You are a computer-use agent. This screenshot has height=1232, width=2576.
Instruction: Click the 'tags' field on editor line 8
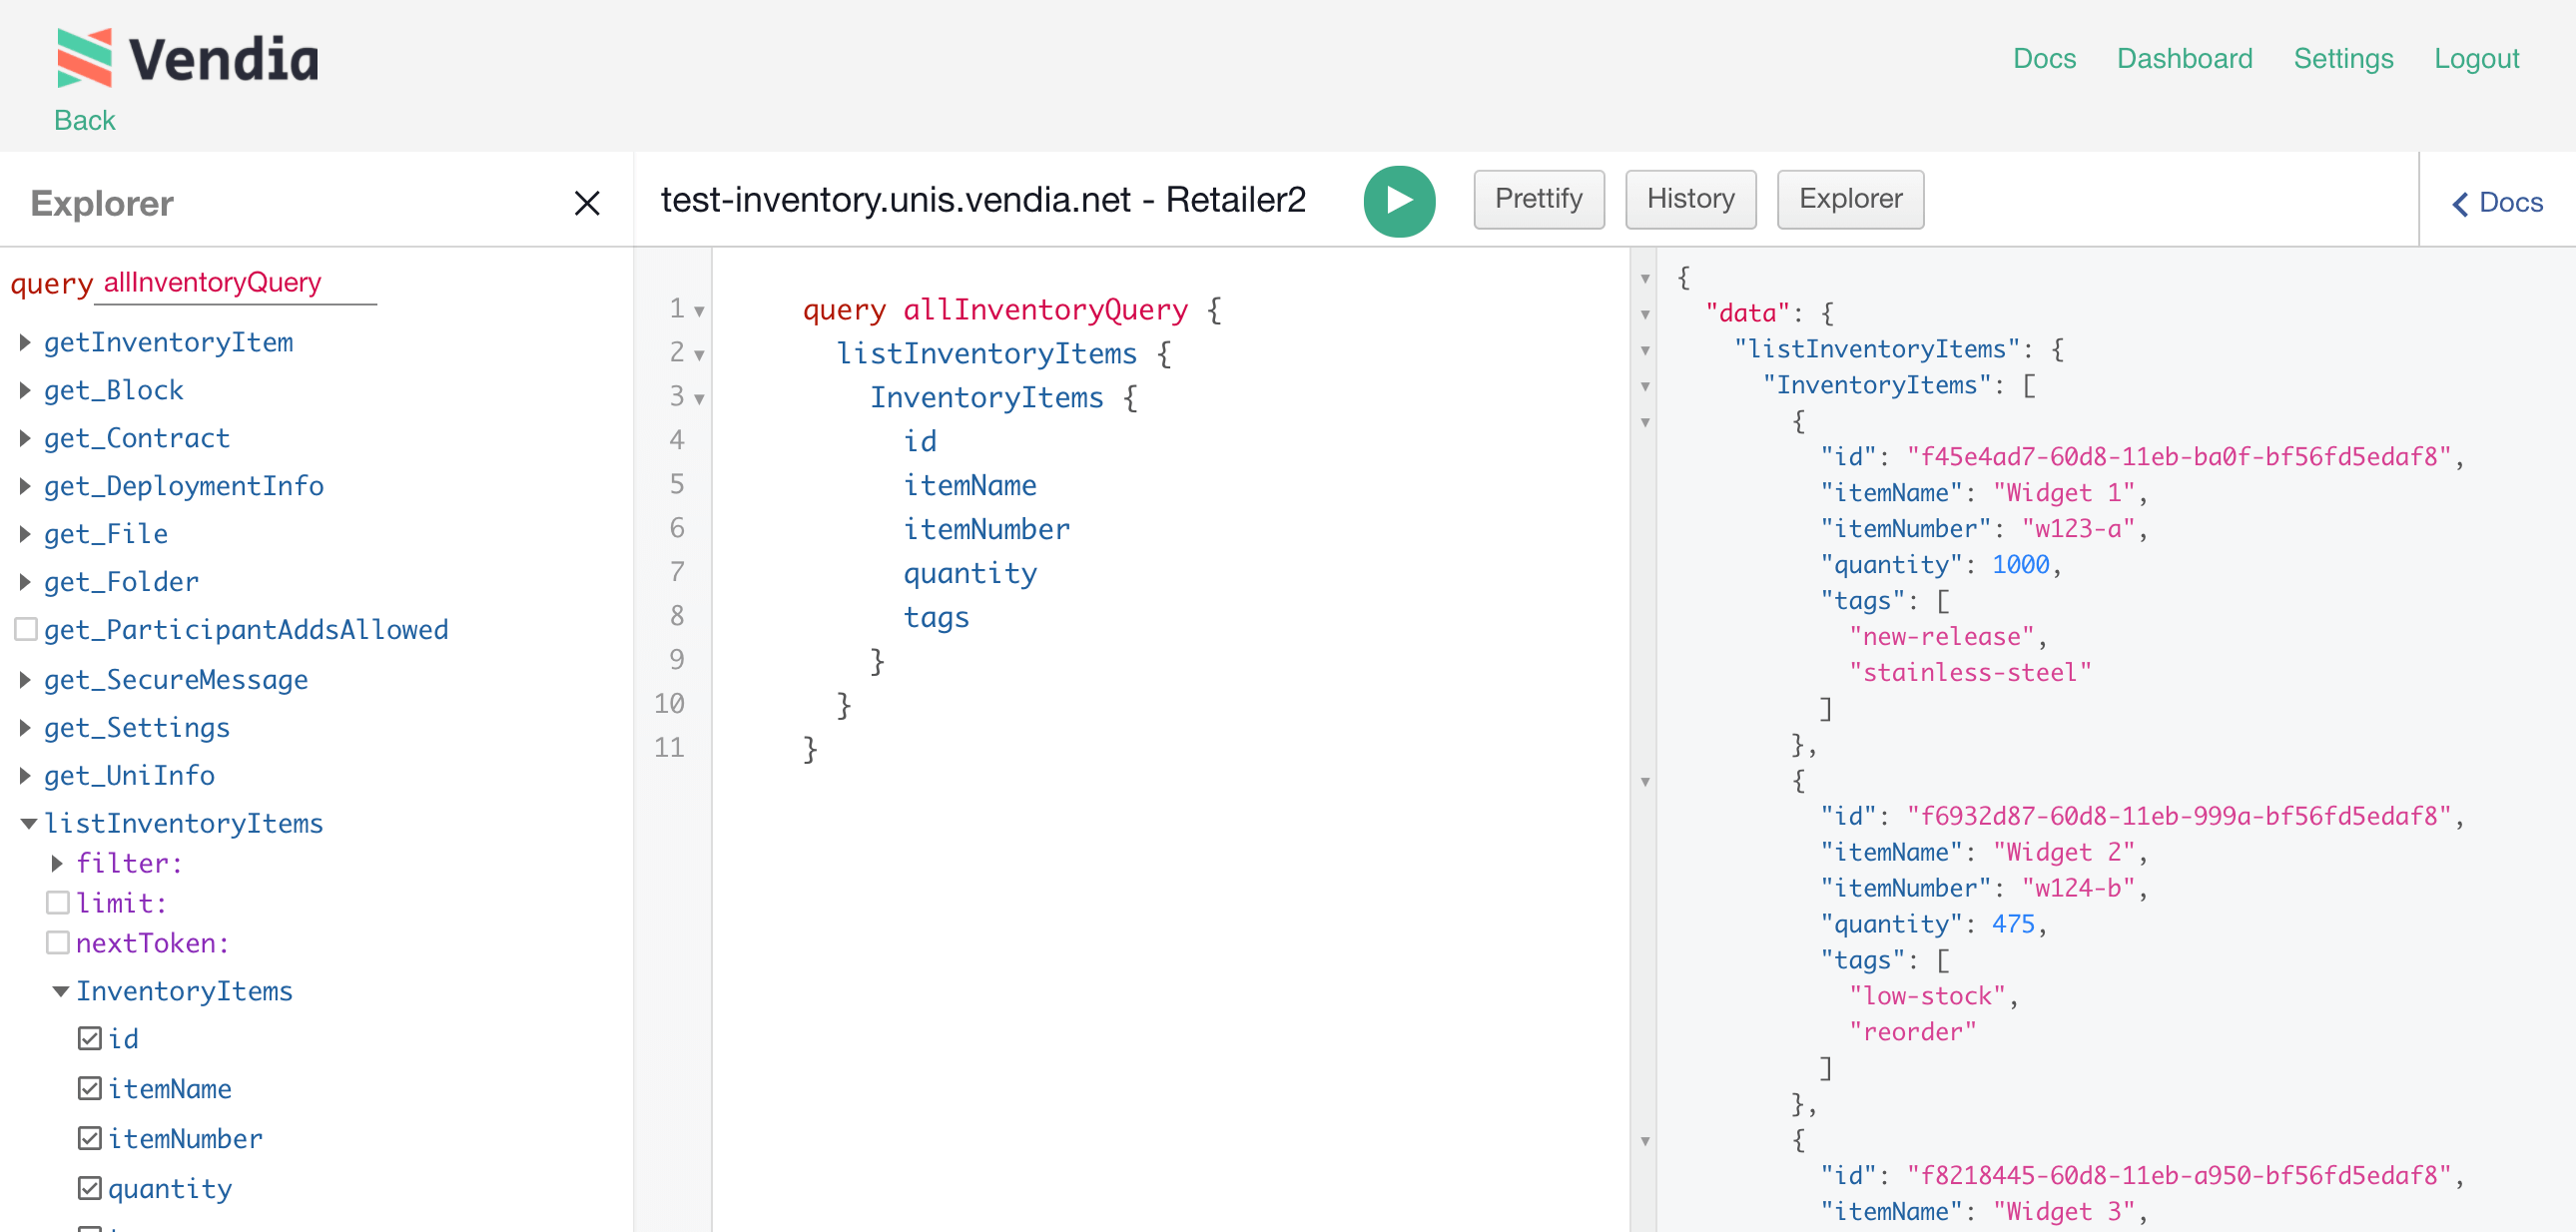pyautogui.click(x=936, y=618)
